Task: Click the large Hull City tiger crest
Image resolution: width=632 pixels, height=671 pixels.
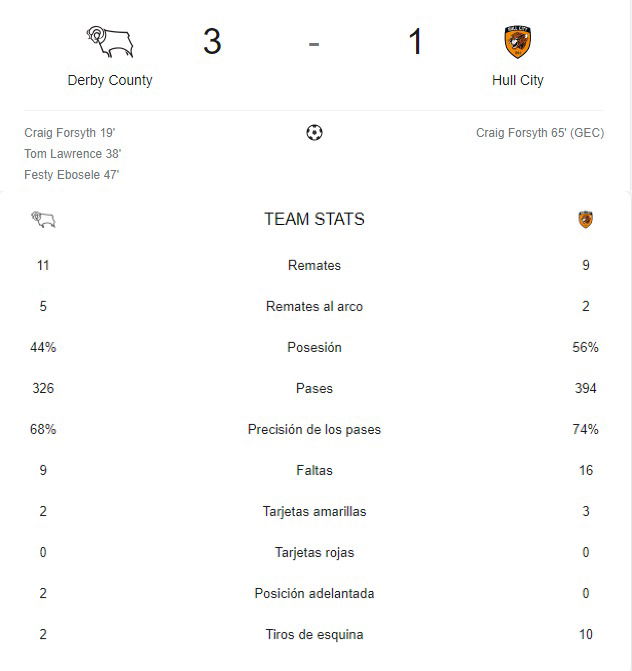Action: tap(518, 42)
